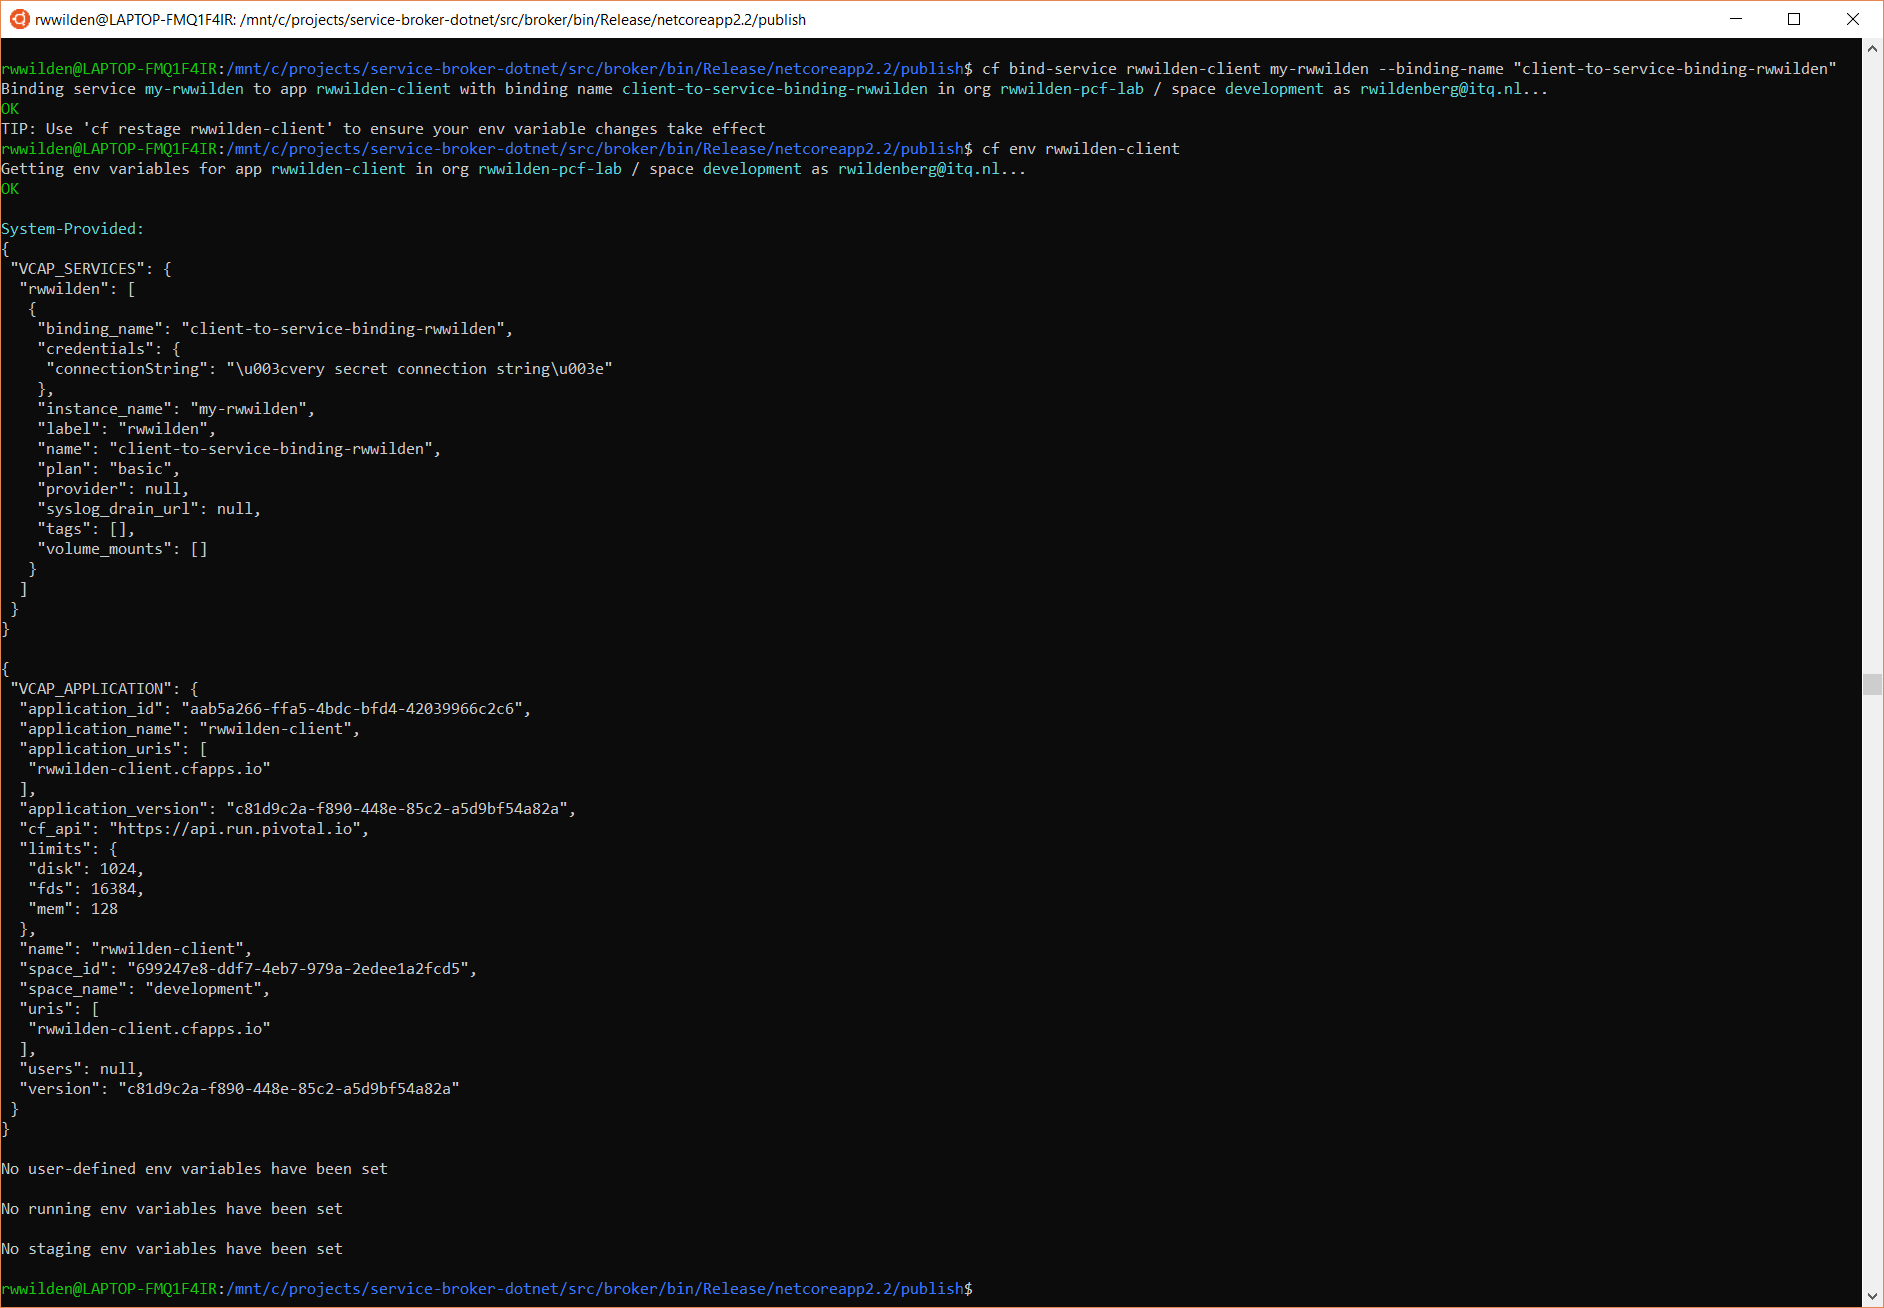Click the 'System-Provided:' heading

click(72, 229)
